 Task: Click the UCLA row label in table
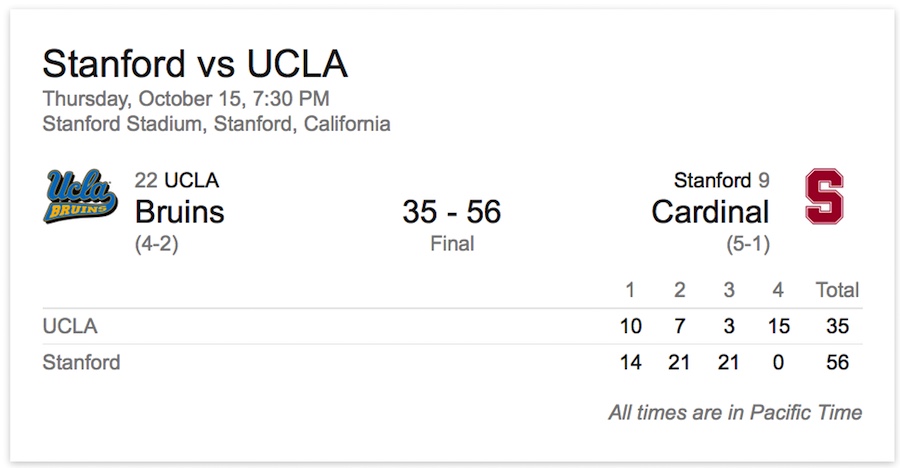click(70, 326)
